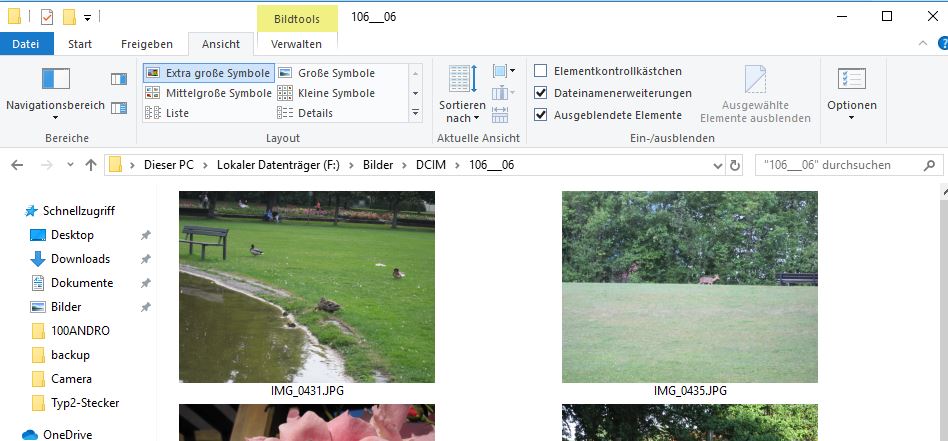Screen dimensions: 948x441
Task: Click size all columns to fit icon
Action: [500, 114]
